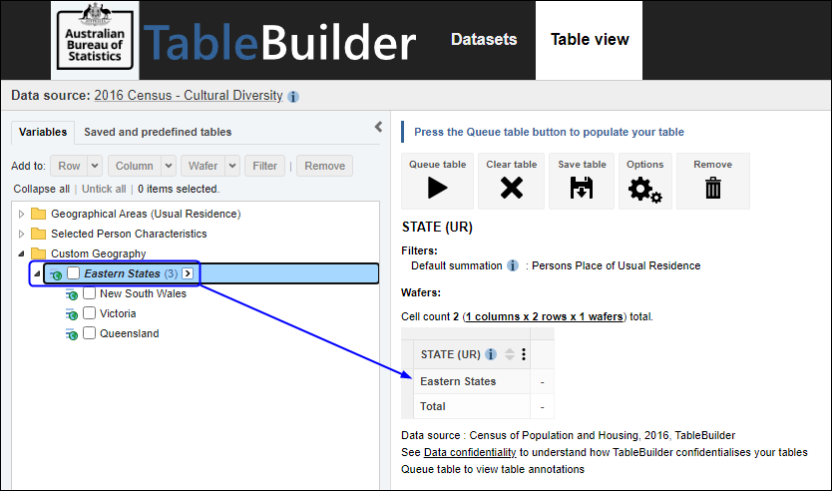Open the Row dropdown arrow
Image resolution: width=832 pixels, height=491 pixels.
coord(94,166)
